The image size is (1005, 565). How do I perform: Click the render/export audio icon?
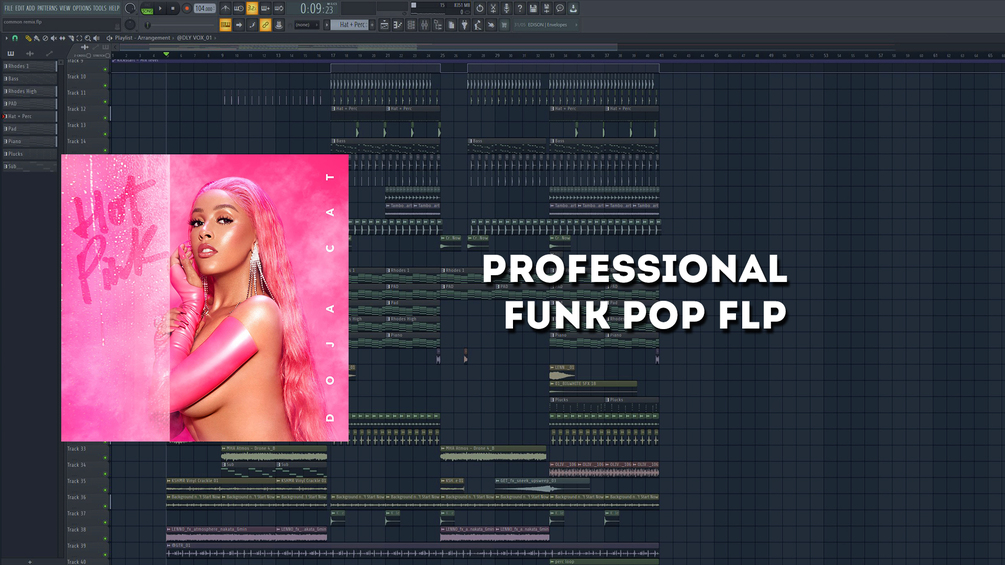pyautogui.click(x=546, y=8)
